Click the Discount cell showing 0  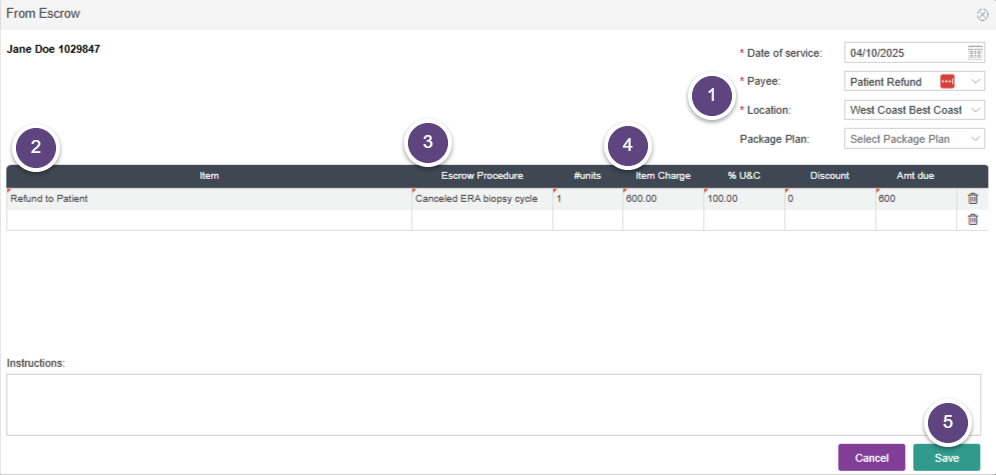pyautogui.click(x=830, y=199)
